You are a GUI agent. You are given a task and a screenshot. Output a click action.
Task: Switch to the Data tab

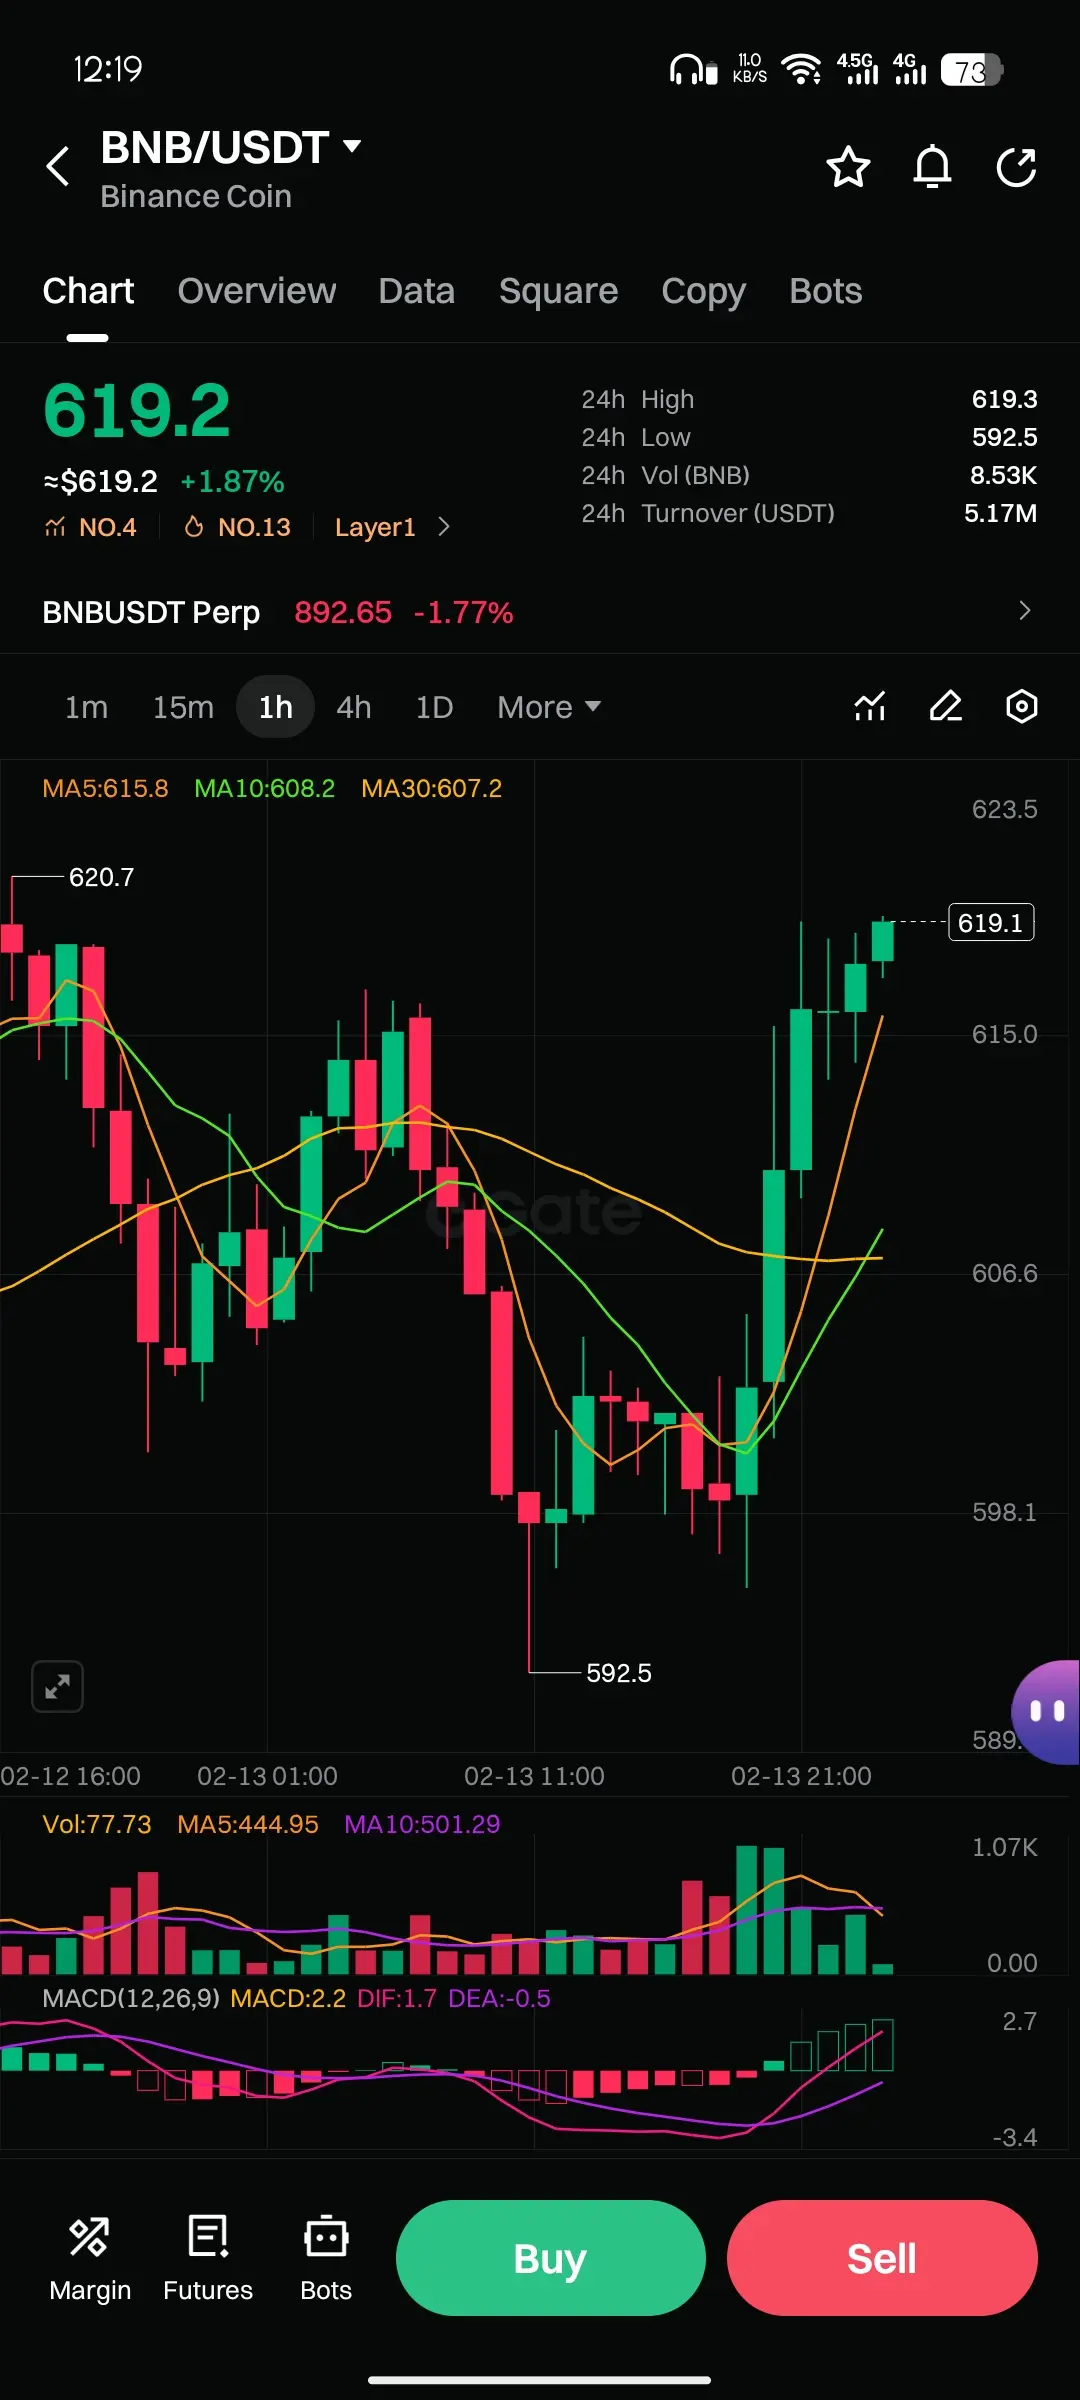coord(416,291)
